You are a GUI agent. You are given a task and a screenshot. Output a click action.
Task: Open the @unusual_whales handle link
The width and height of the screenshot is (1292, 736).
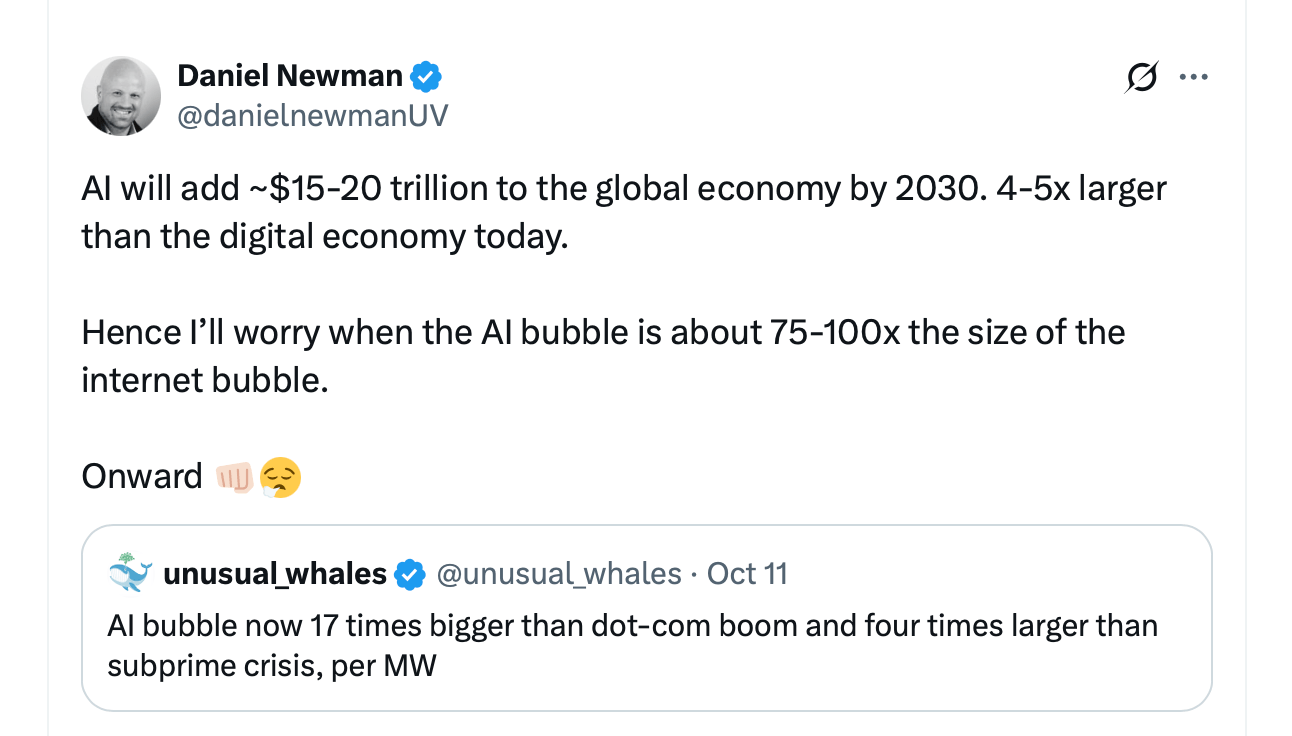tap(559, 574)
